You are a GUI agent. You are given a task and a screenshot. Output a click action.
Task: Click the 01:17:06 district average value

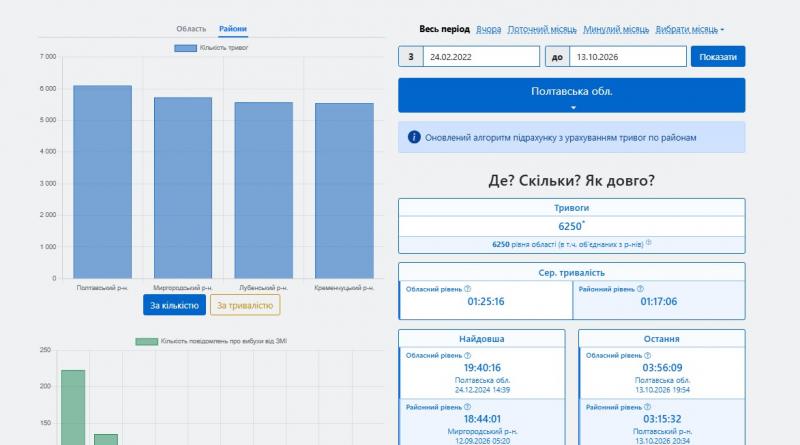click(659, 302)
